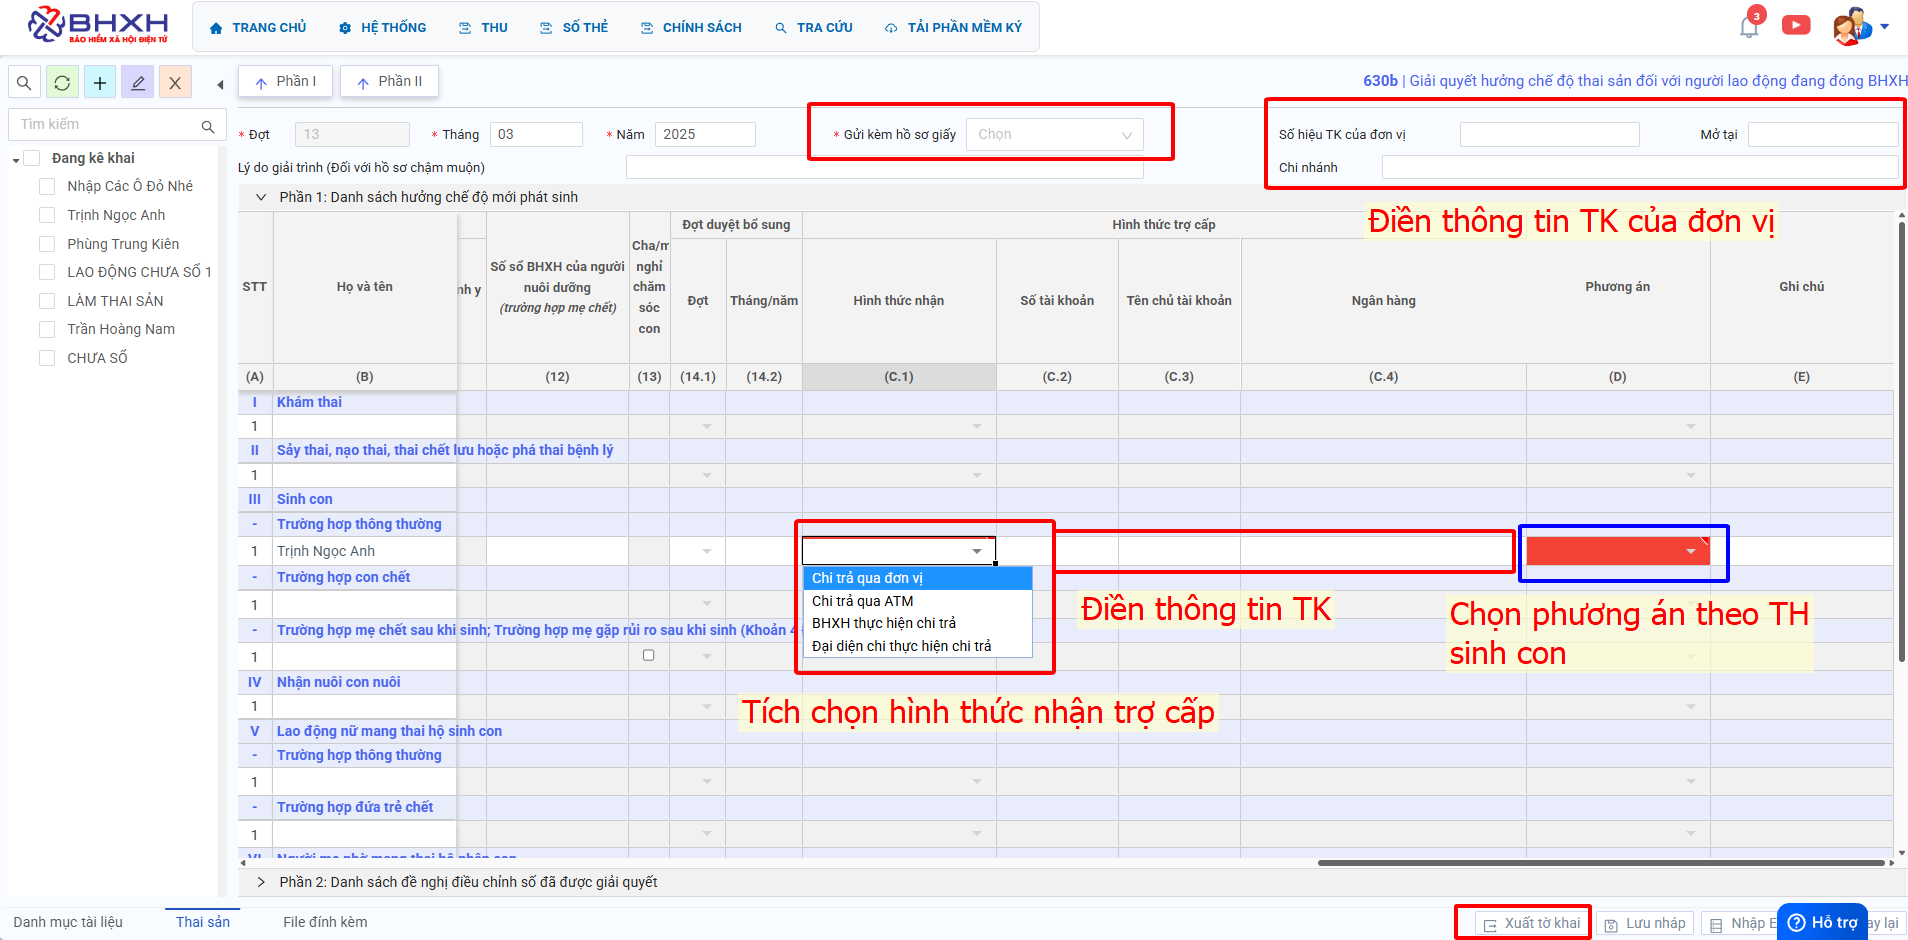Tick Nhập Các Ô Đỏ Nhé checkbox

pyautogui.click(x=47, y=186)
